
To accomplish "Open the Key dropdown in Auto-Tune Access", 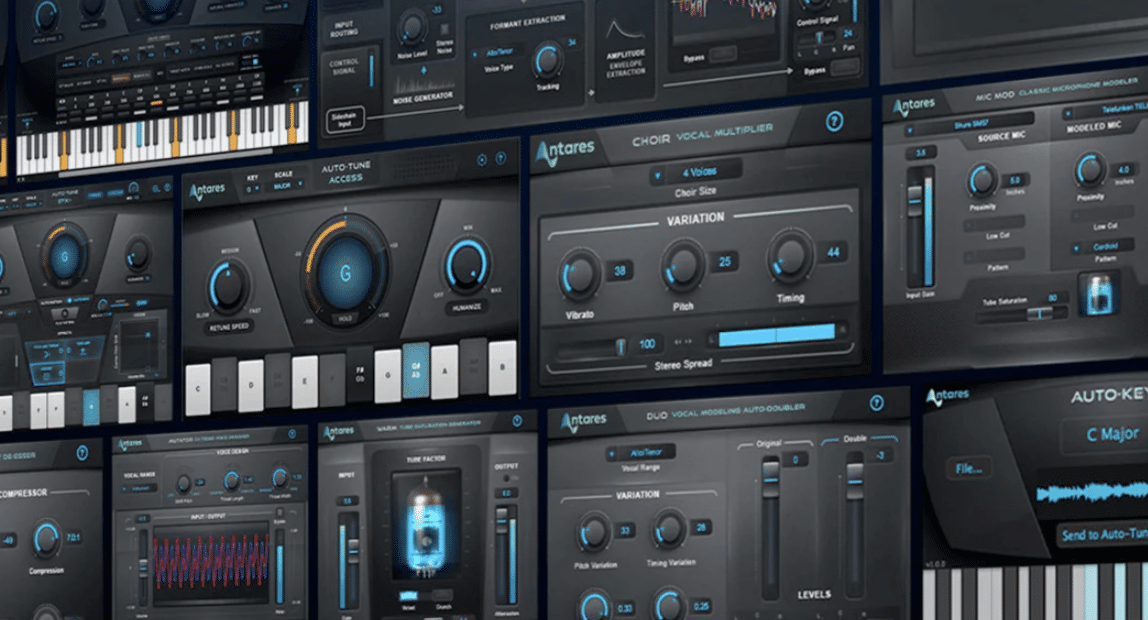I will [x=252, y=189].
